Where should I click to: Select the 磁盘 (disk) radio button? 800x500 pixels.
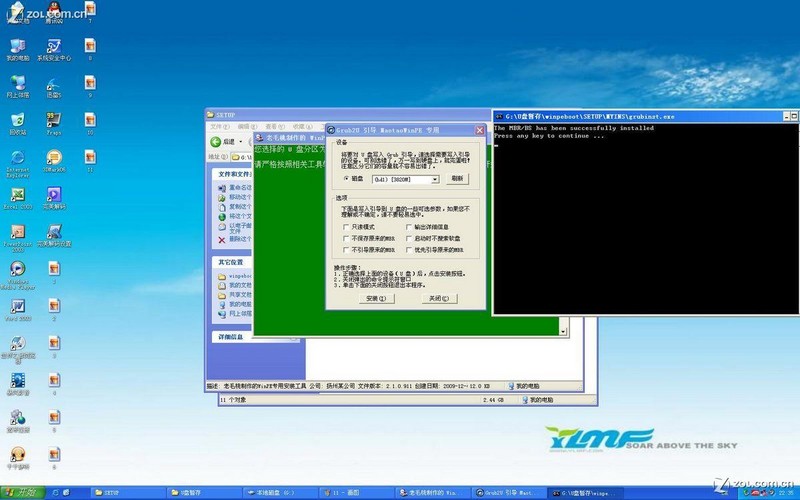(346, 179)
